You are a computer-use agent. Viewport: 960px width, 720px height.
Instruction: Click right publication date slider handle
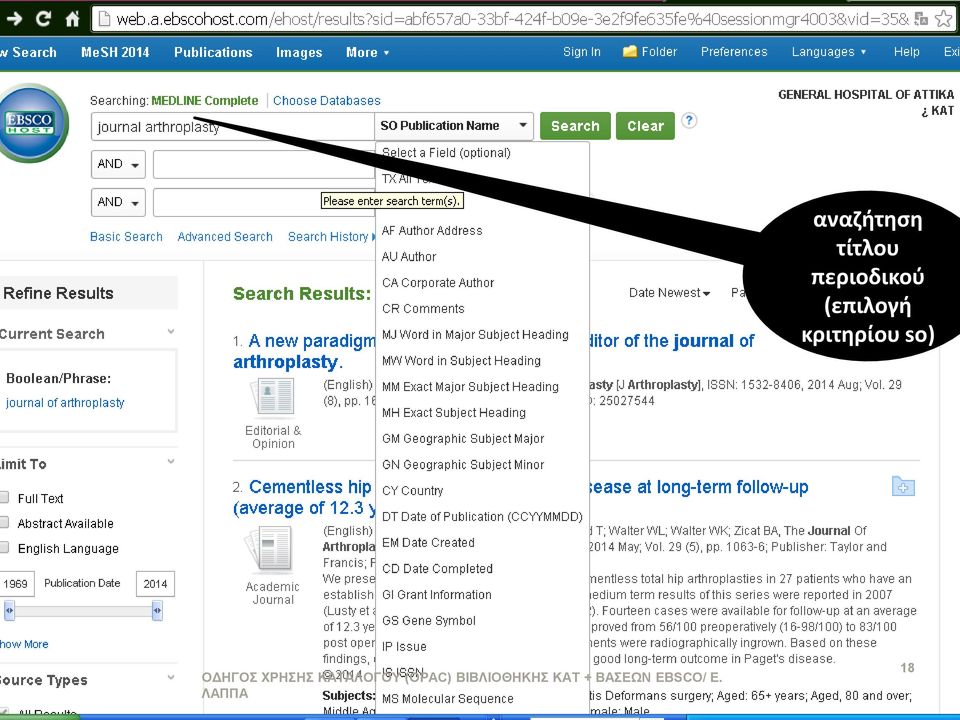click(157, 610)
